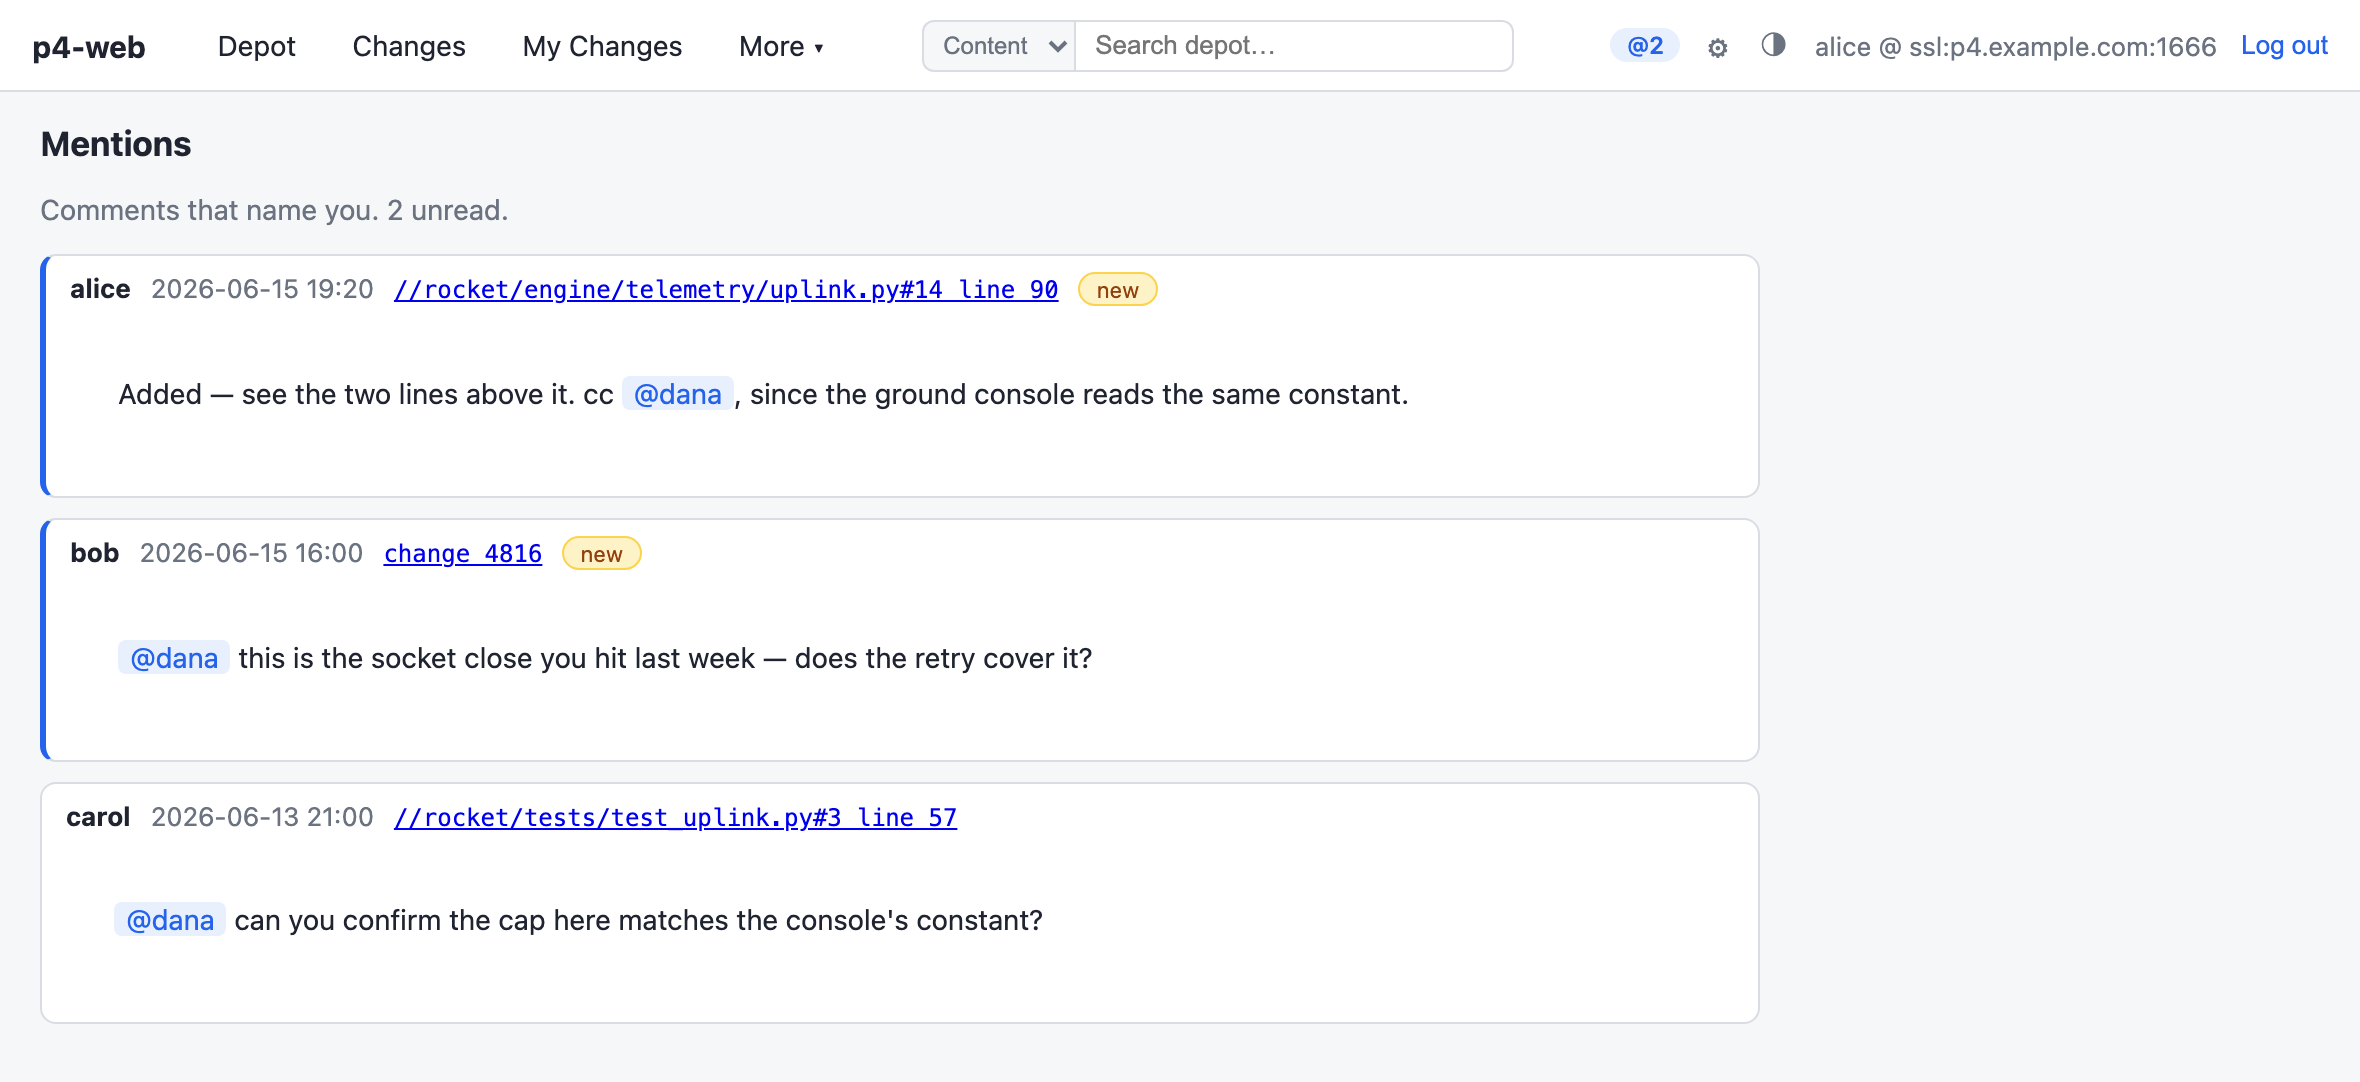Expand the More menu
2360x1082 pixels.
tap(781, 47)
